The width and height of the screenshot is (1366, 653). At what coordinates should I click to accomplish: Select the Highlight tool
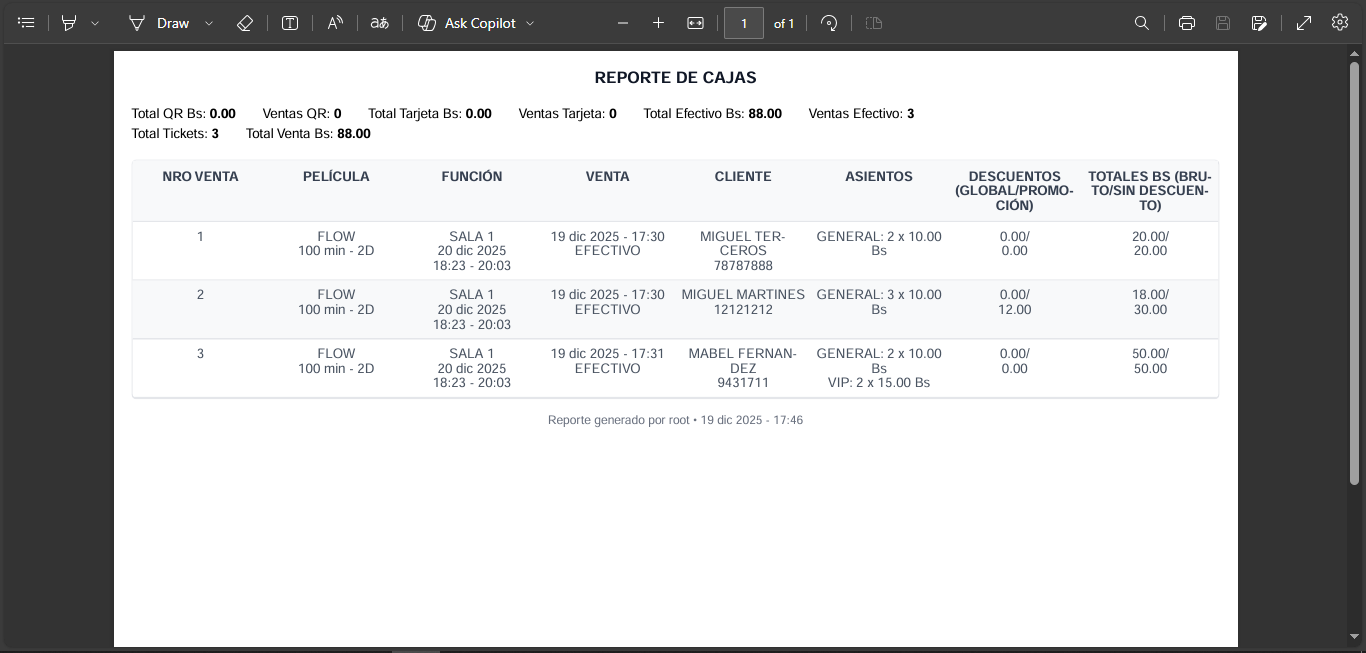pyautogui.click(x=69, y=23)
